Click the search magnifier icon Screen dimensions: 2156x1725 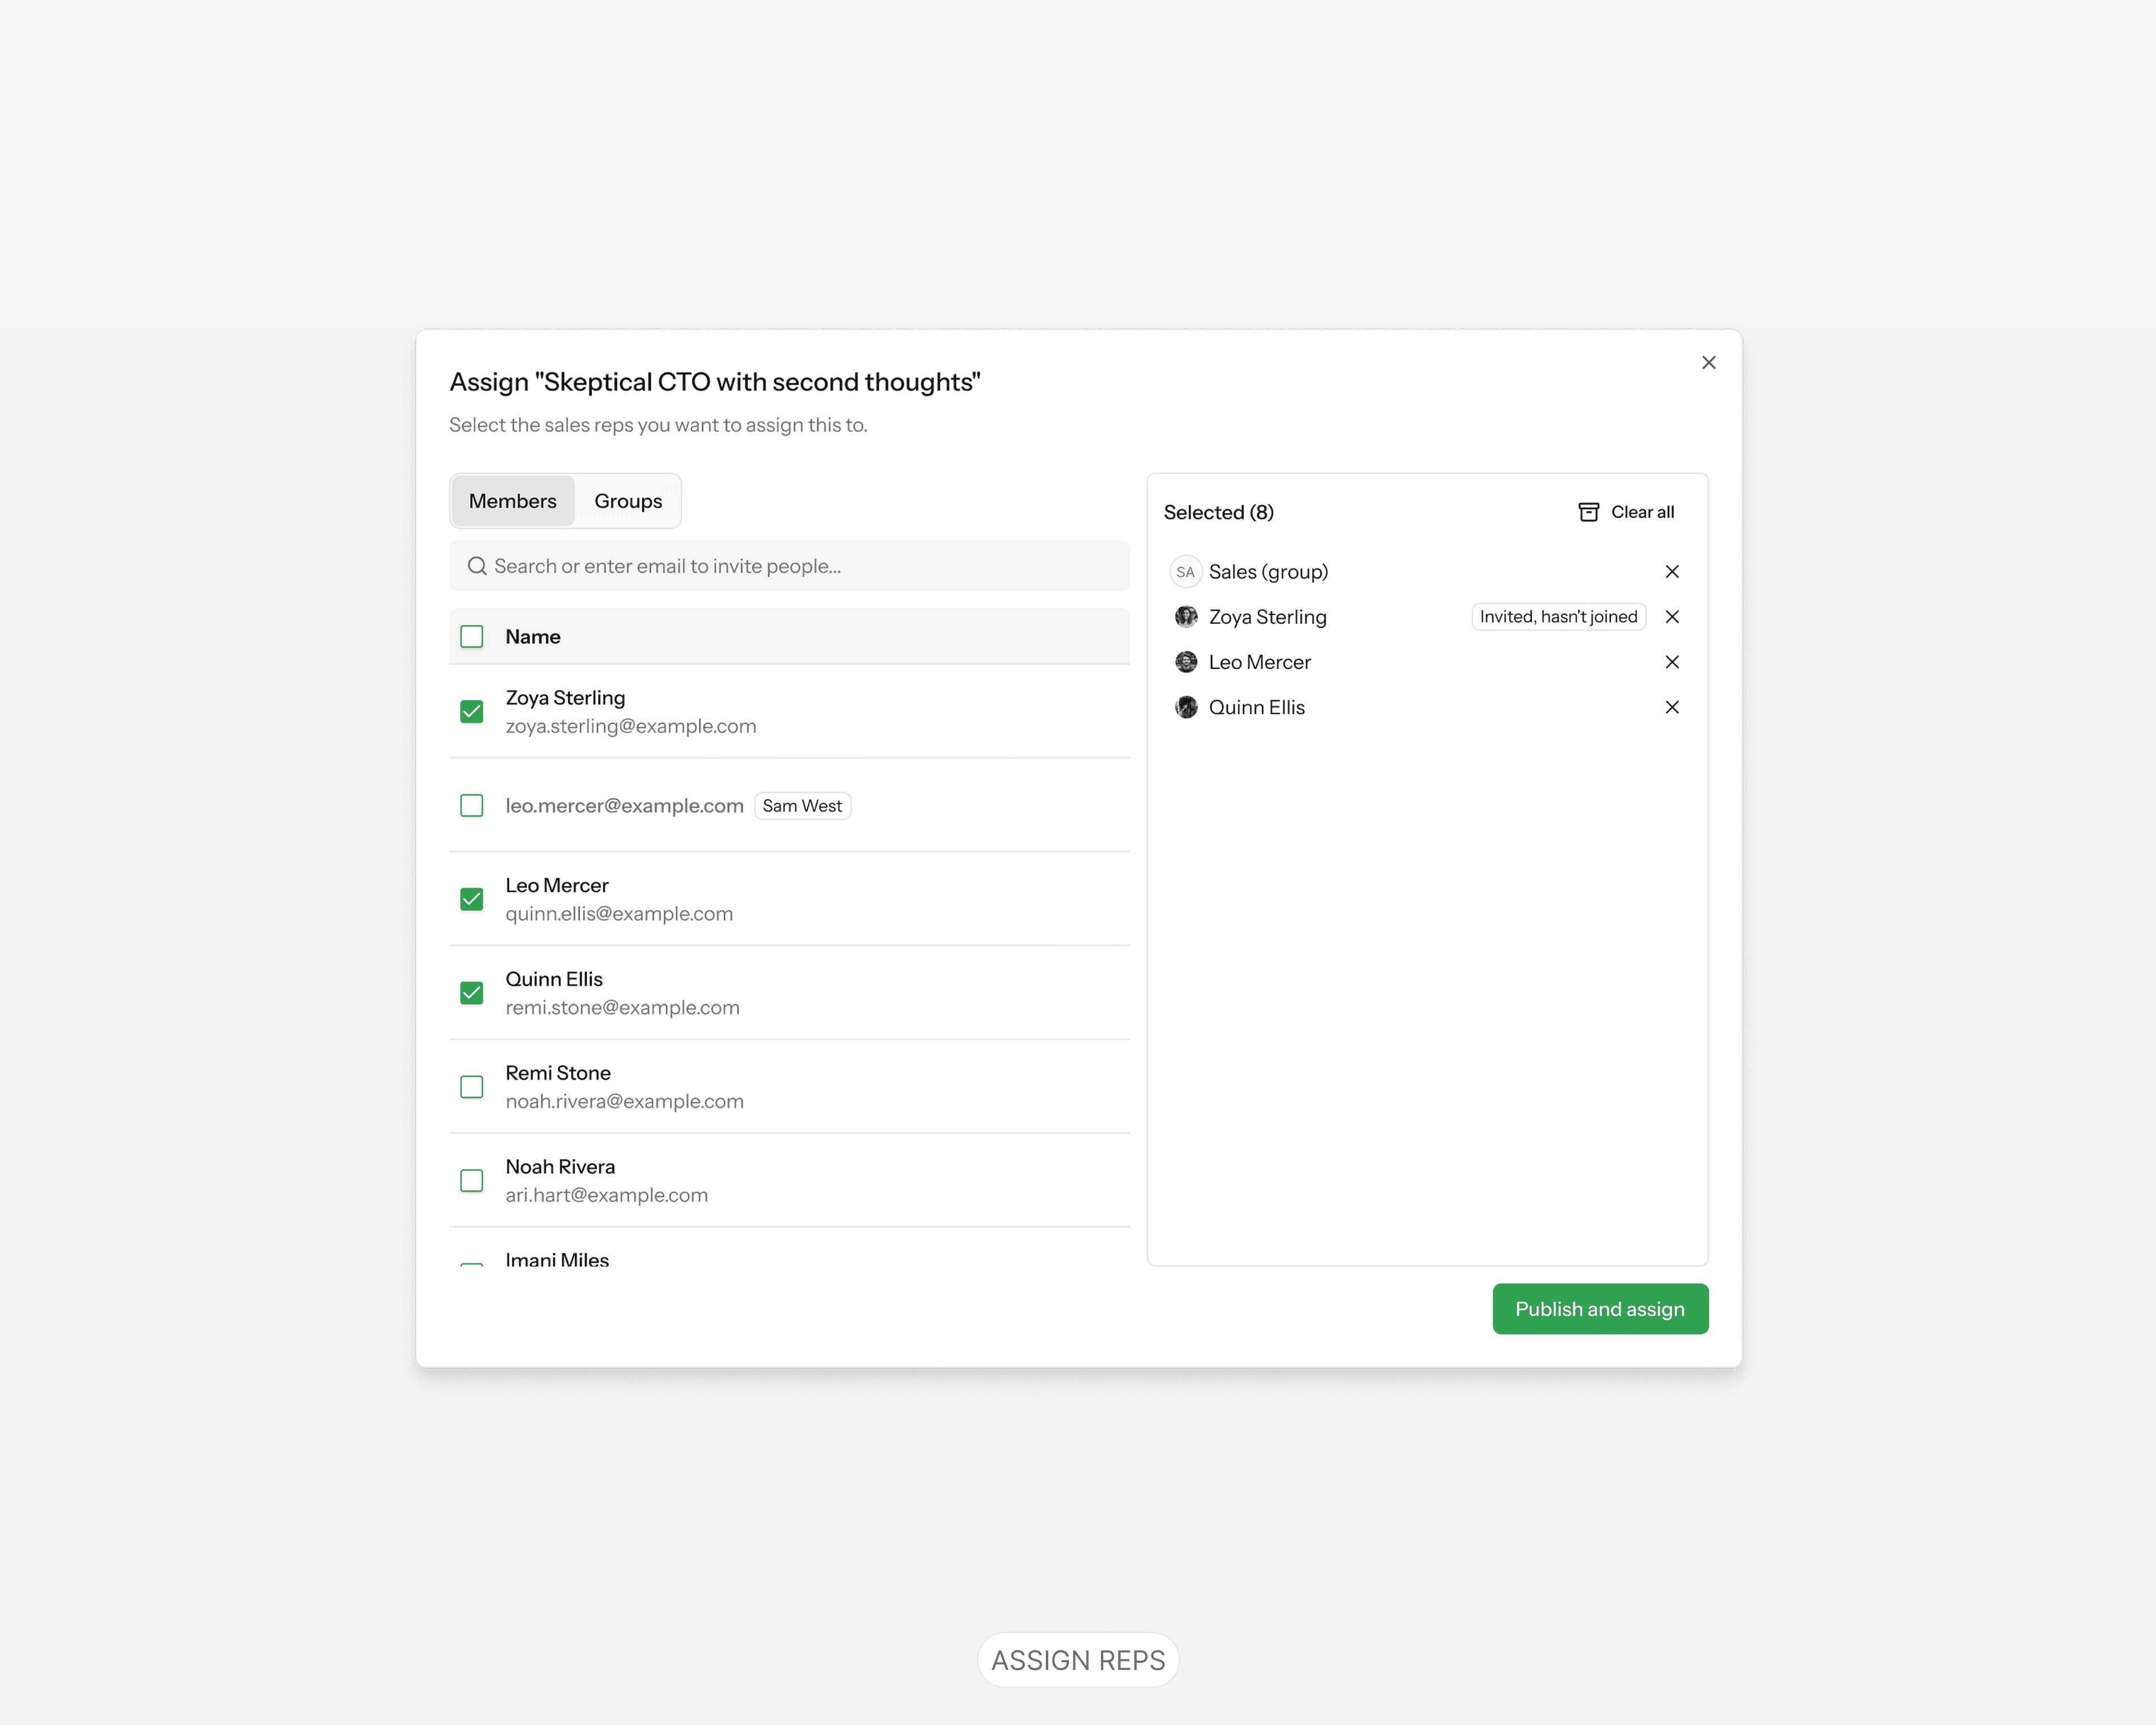pos(477,566)
